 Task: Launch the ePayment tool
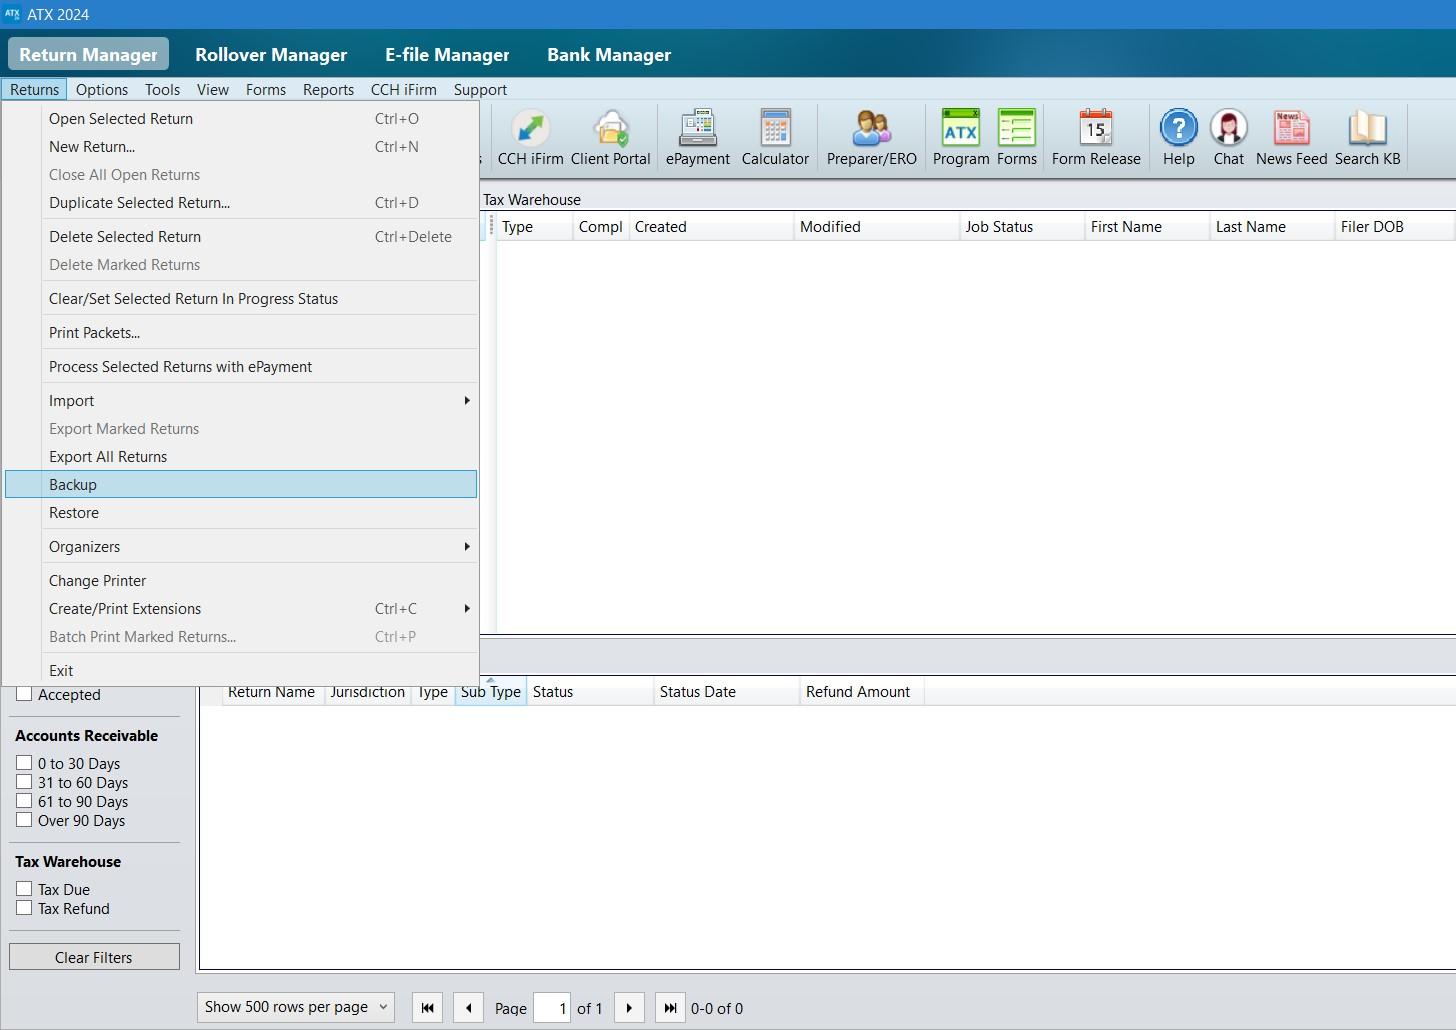698,138
